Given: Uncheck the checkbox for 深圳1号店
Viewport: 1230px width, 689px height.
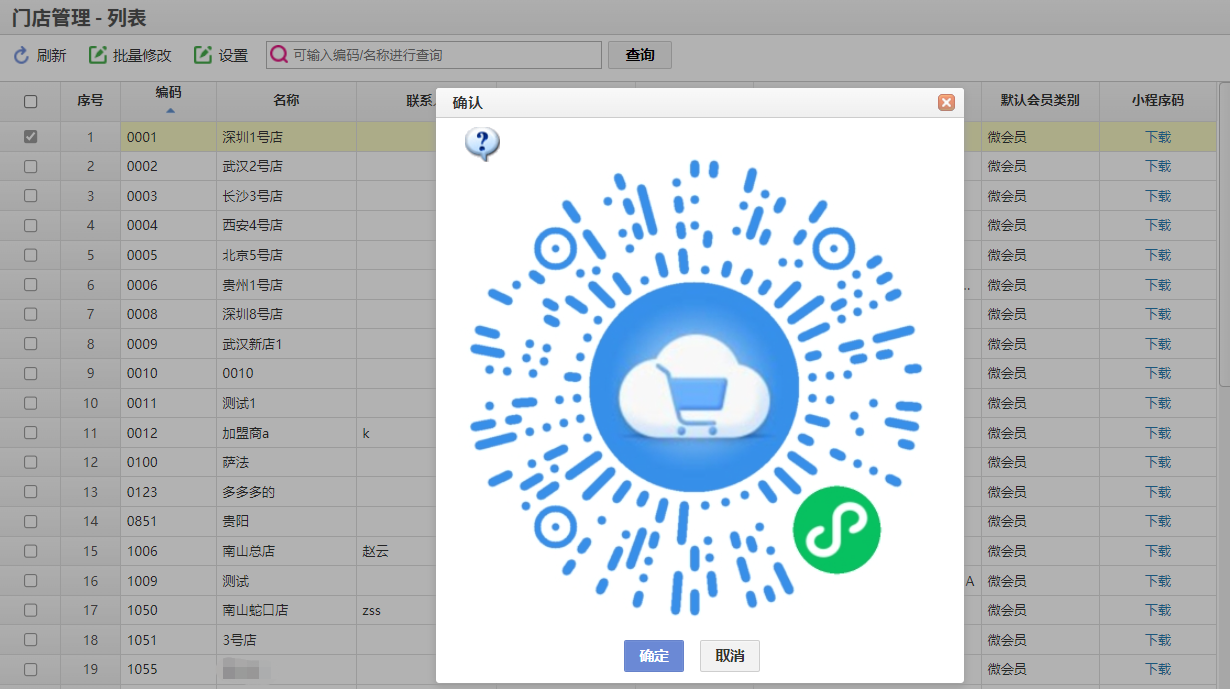Looking at the screenshot, I should 30,137.
